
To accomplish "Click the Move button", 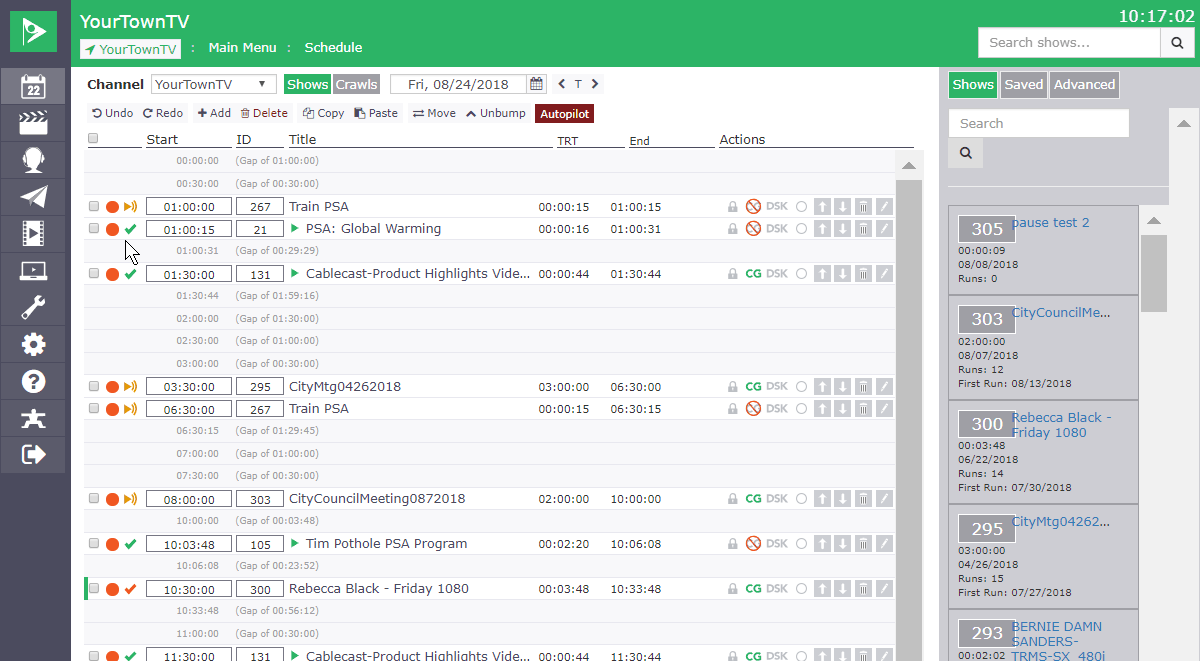I will tap(434, 113).
